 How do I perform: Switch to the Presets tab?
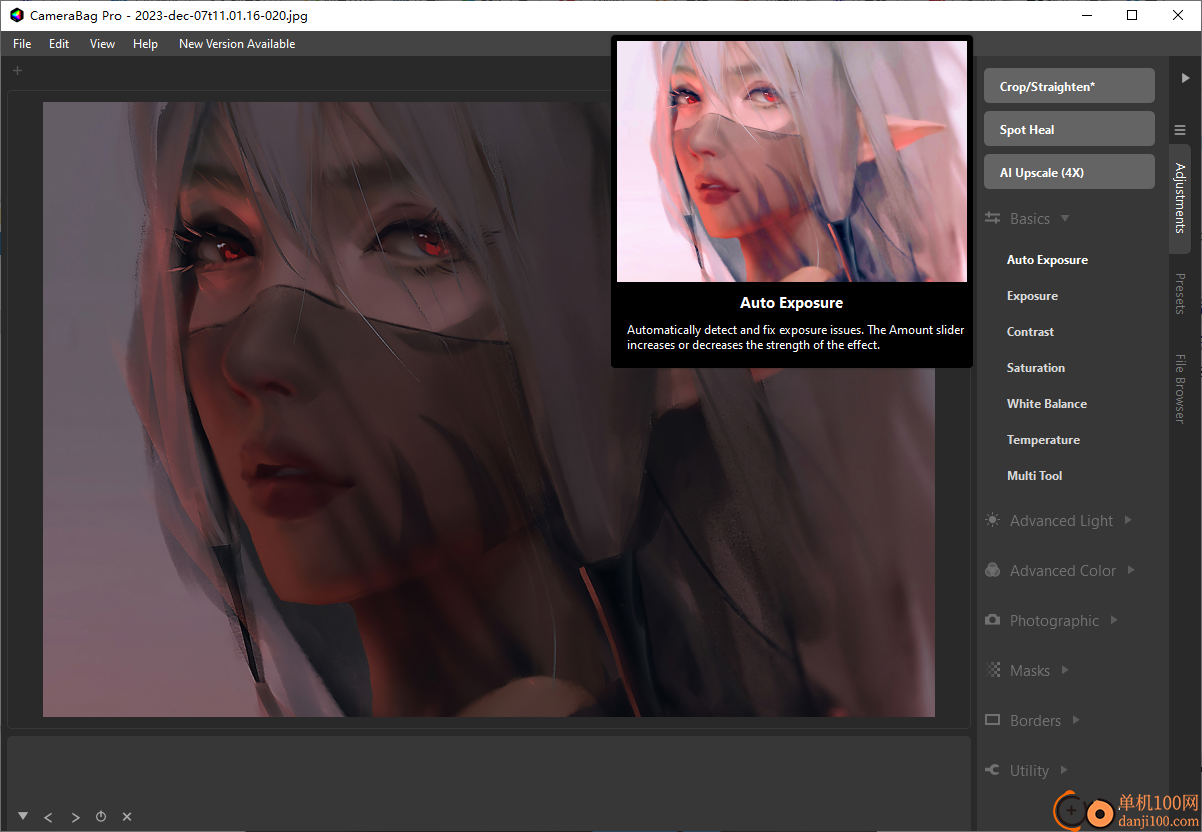point(1180,294)
